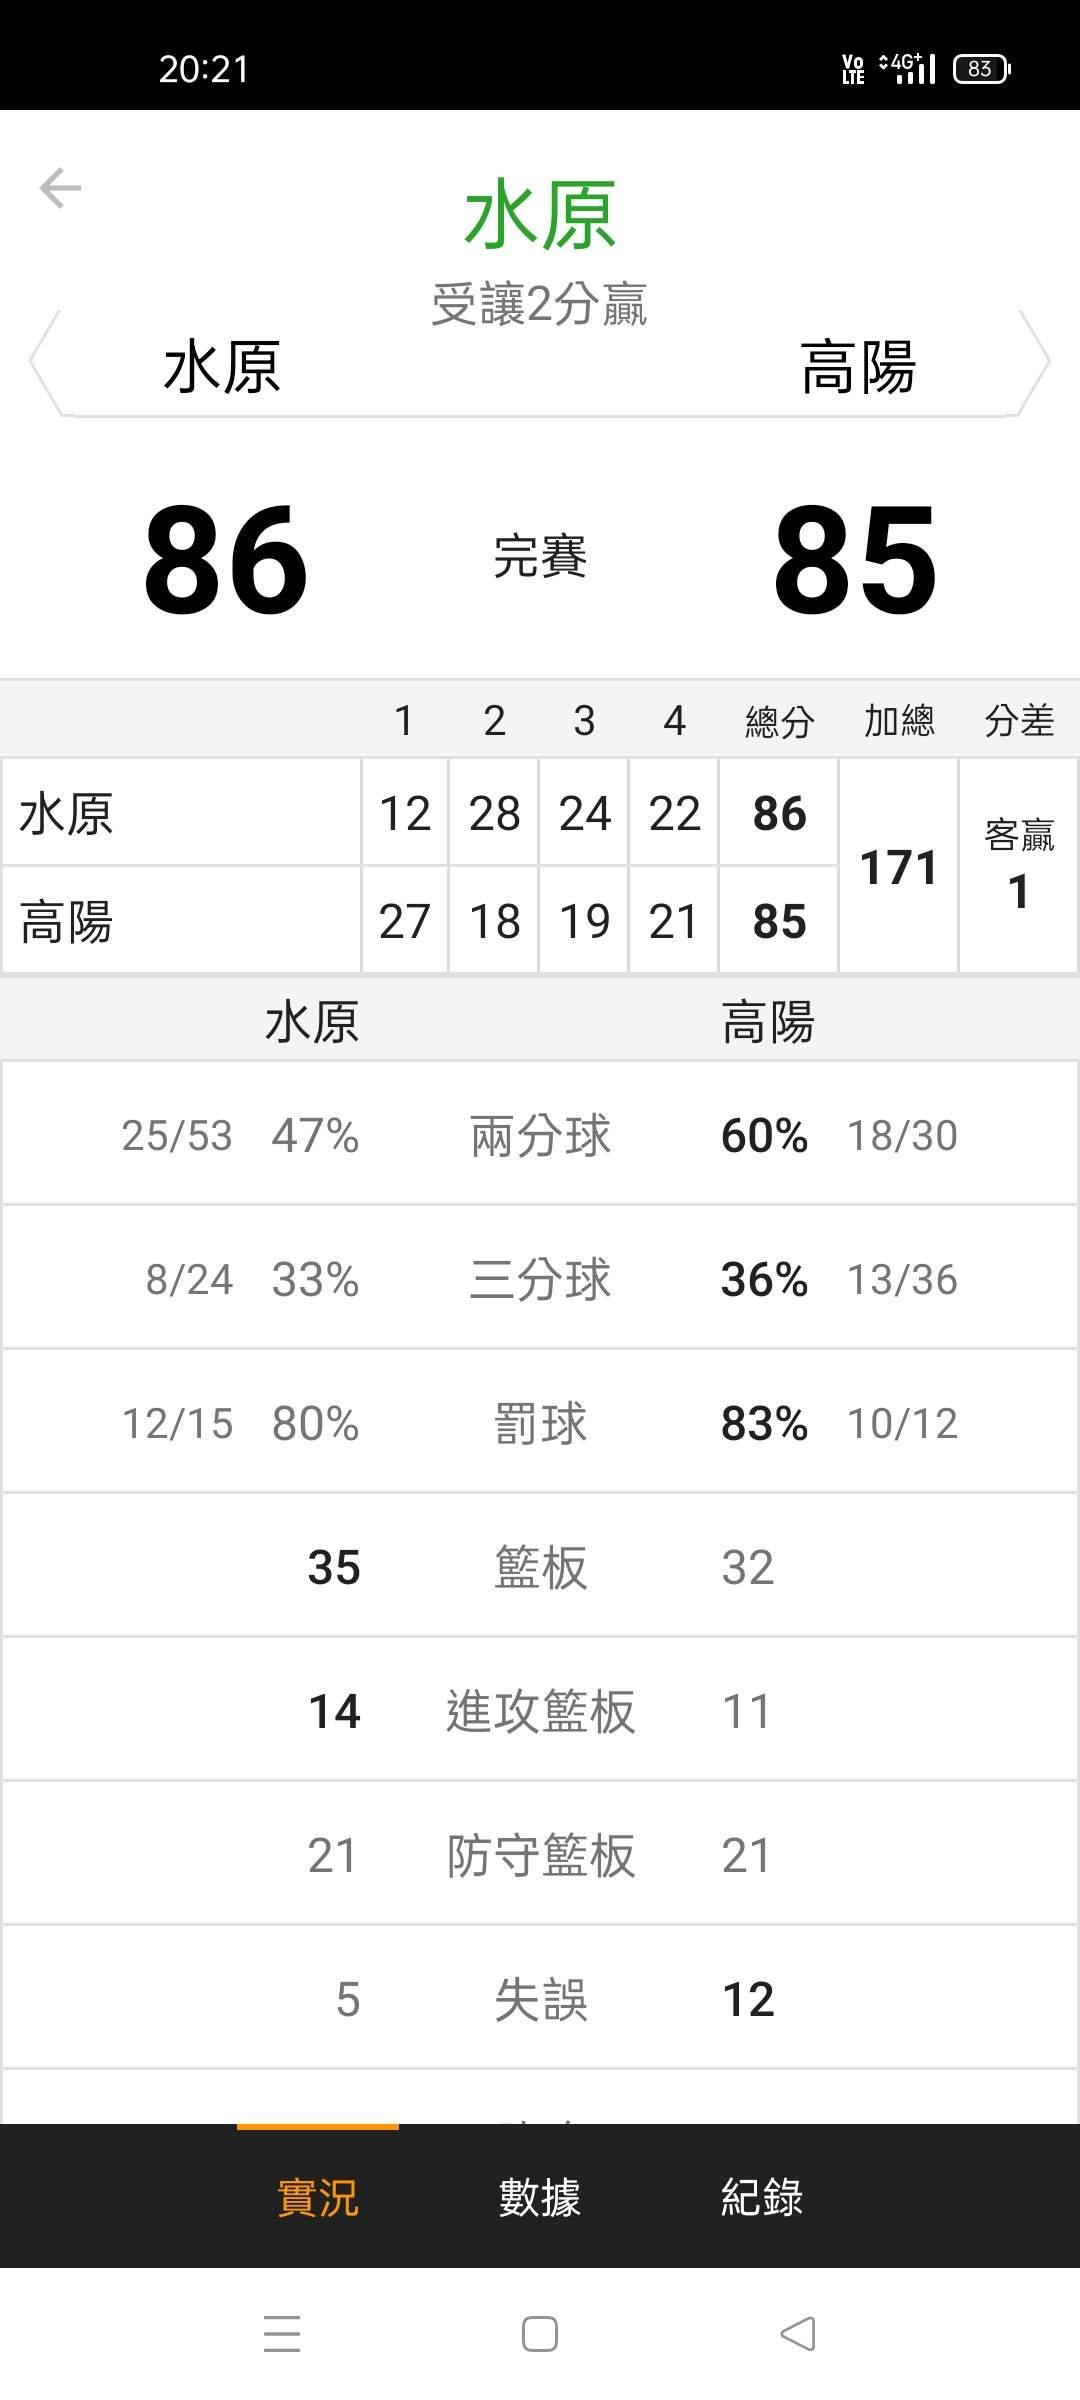The image size is (1080, 2400).
Task: Tap the 失誤 stat row
Action: coord(540,1999)
